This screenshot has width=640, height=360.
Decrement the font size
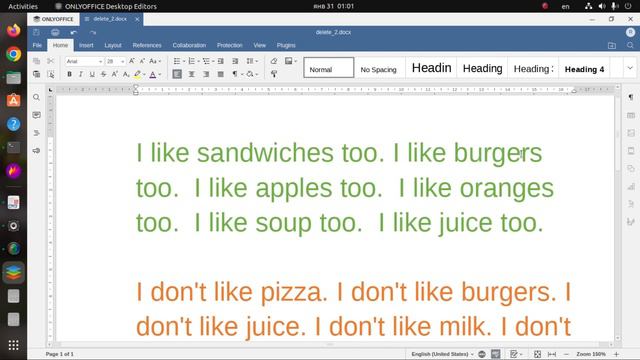[142, 61]
